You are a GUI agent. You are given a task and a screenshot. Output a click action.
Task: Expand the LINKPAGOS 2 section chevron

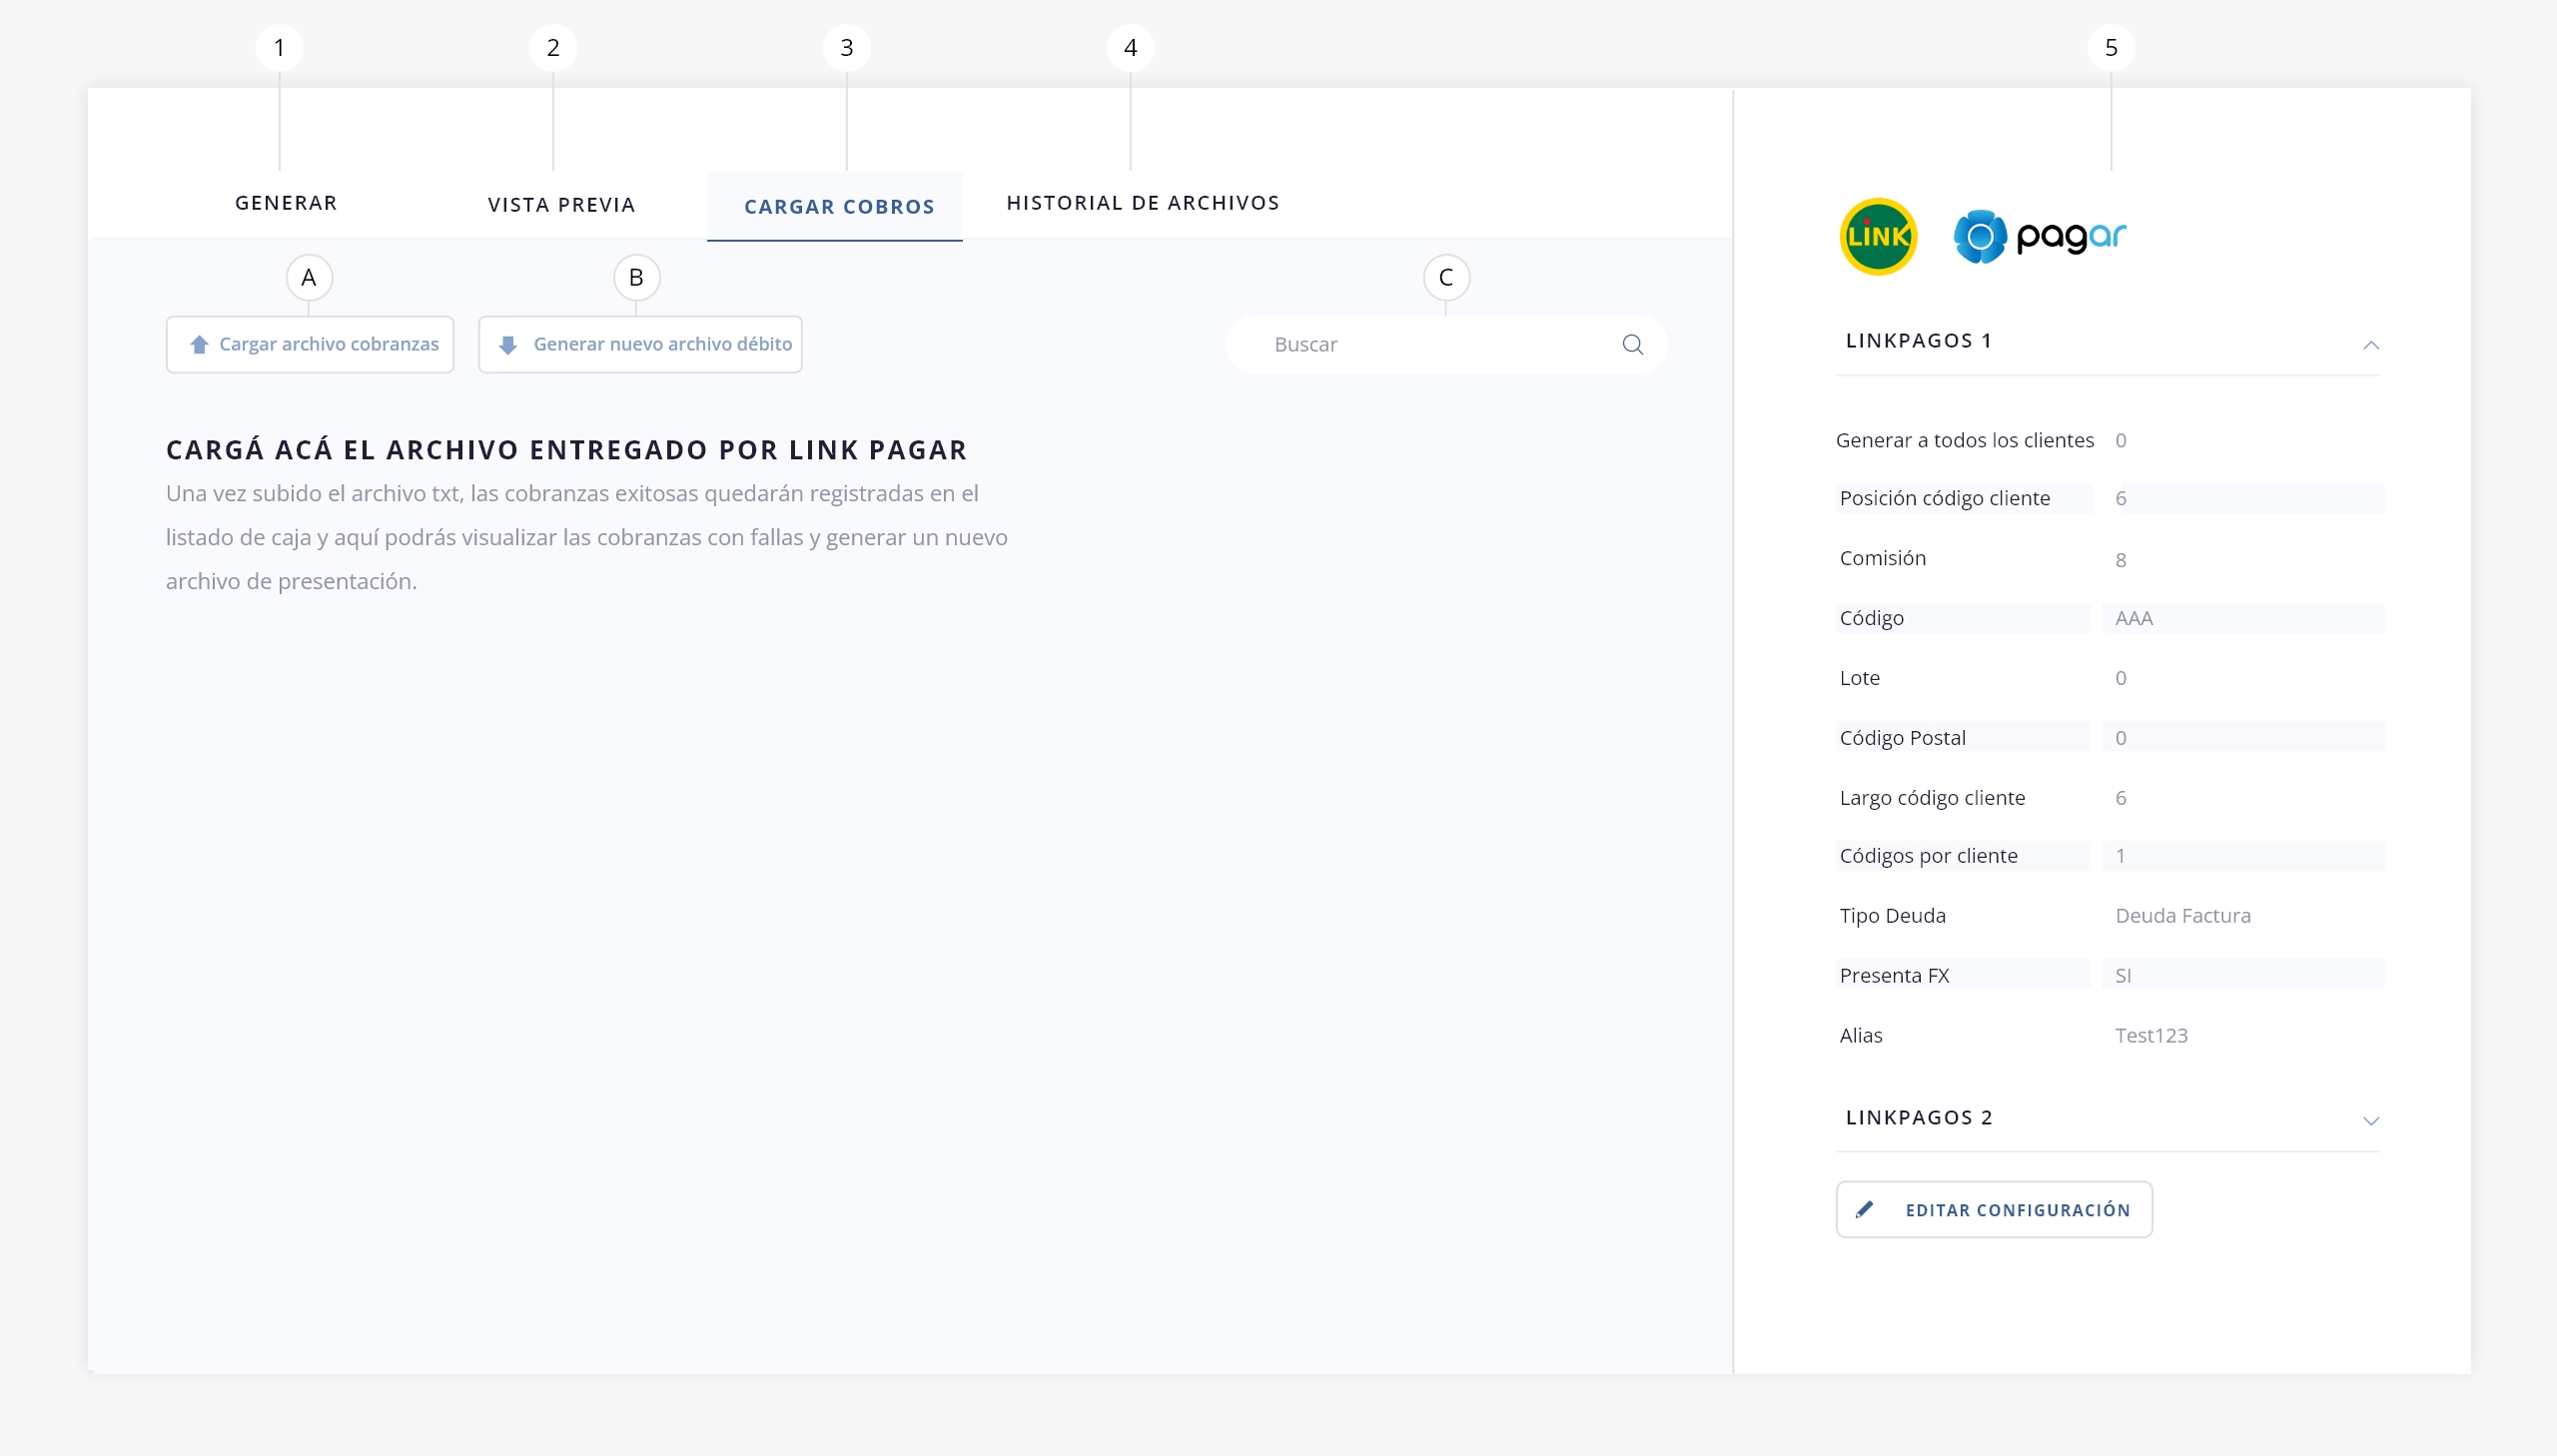pyautogui.click(x=2370, y=1120)
